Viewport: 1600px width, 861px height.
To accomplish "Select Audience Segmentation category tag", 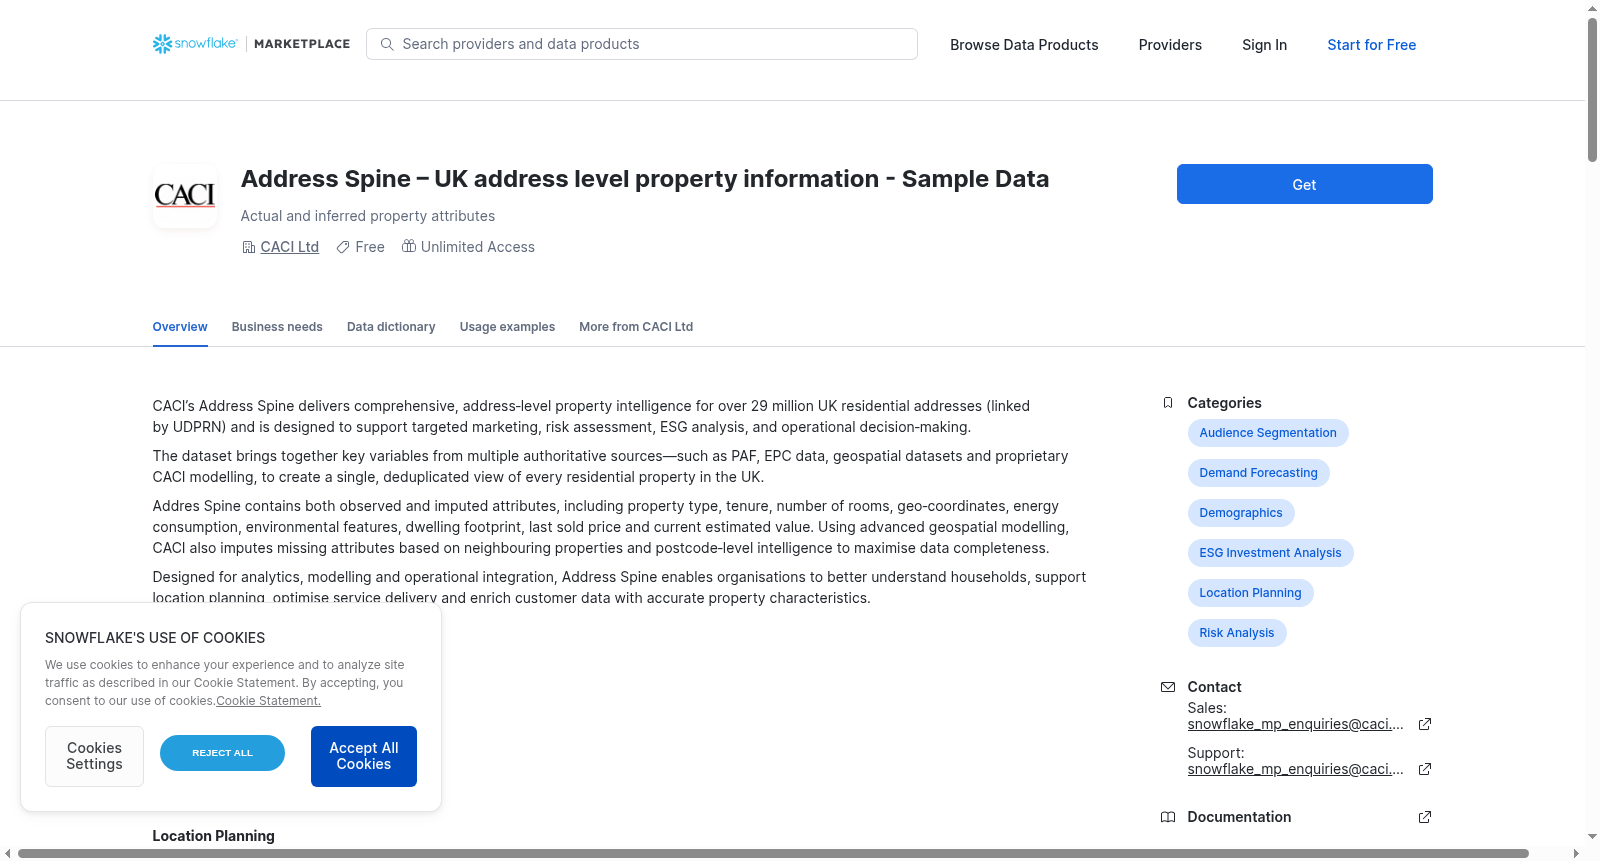I will pos(1268,433).
